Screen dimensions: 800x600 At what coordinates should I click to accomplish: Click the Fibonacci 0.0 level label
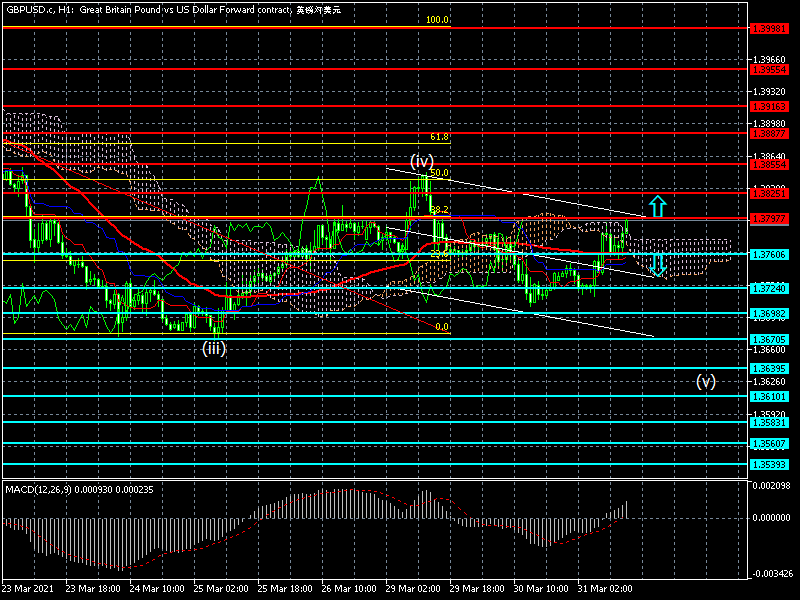pos(442,327)
